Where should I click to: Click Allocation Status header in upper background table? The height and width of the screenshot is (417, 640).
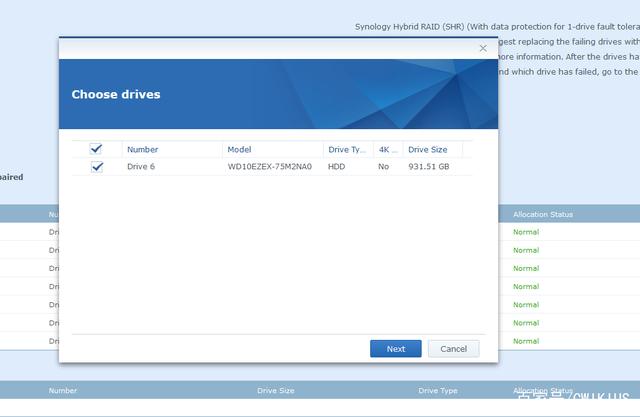[543, 214]
